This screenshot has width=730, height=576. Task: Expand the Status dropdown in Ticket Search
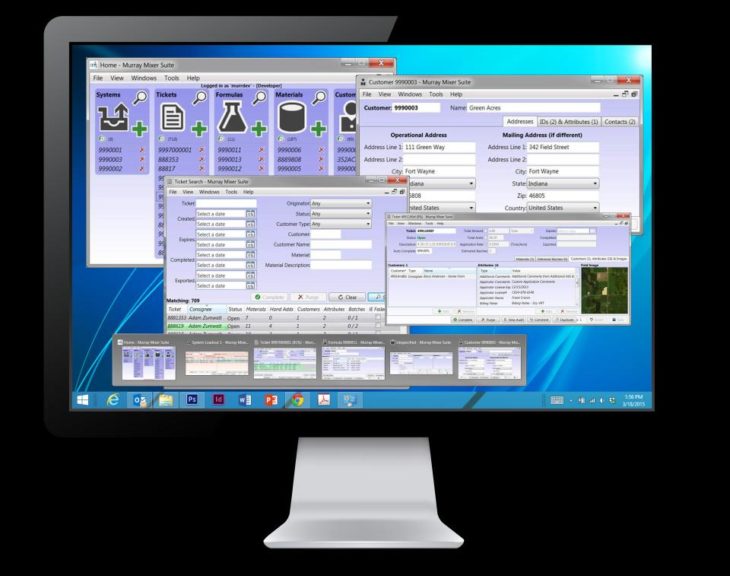(341, 214)
